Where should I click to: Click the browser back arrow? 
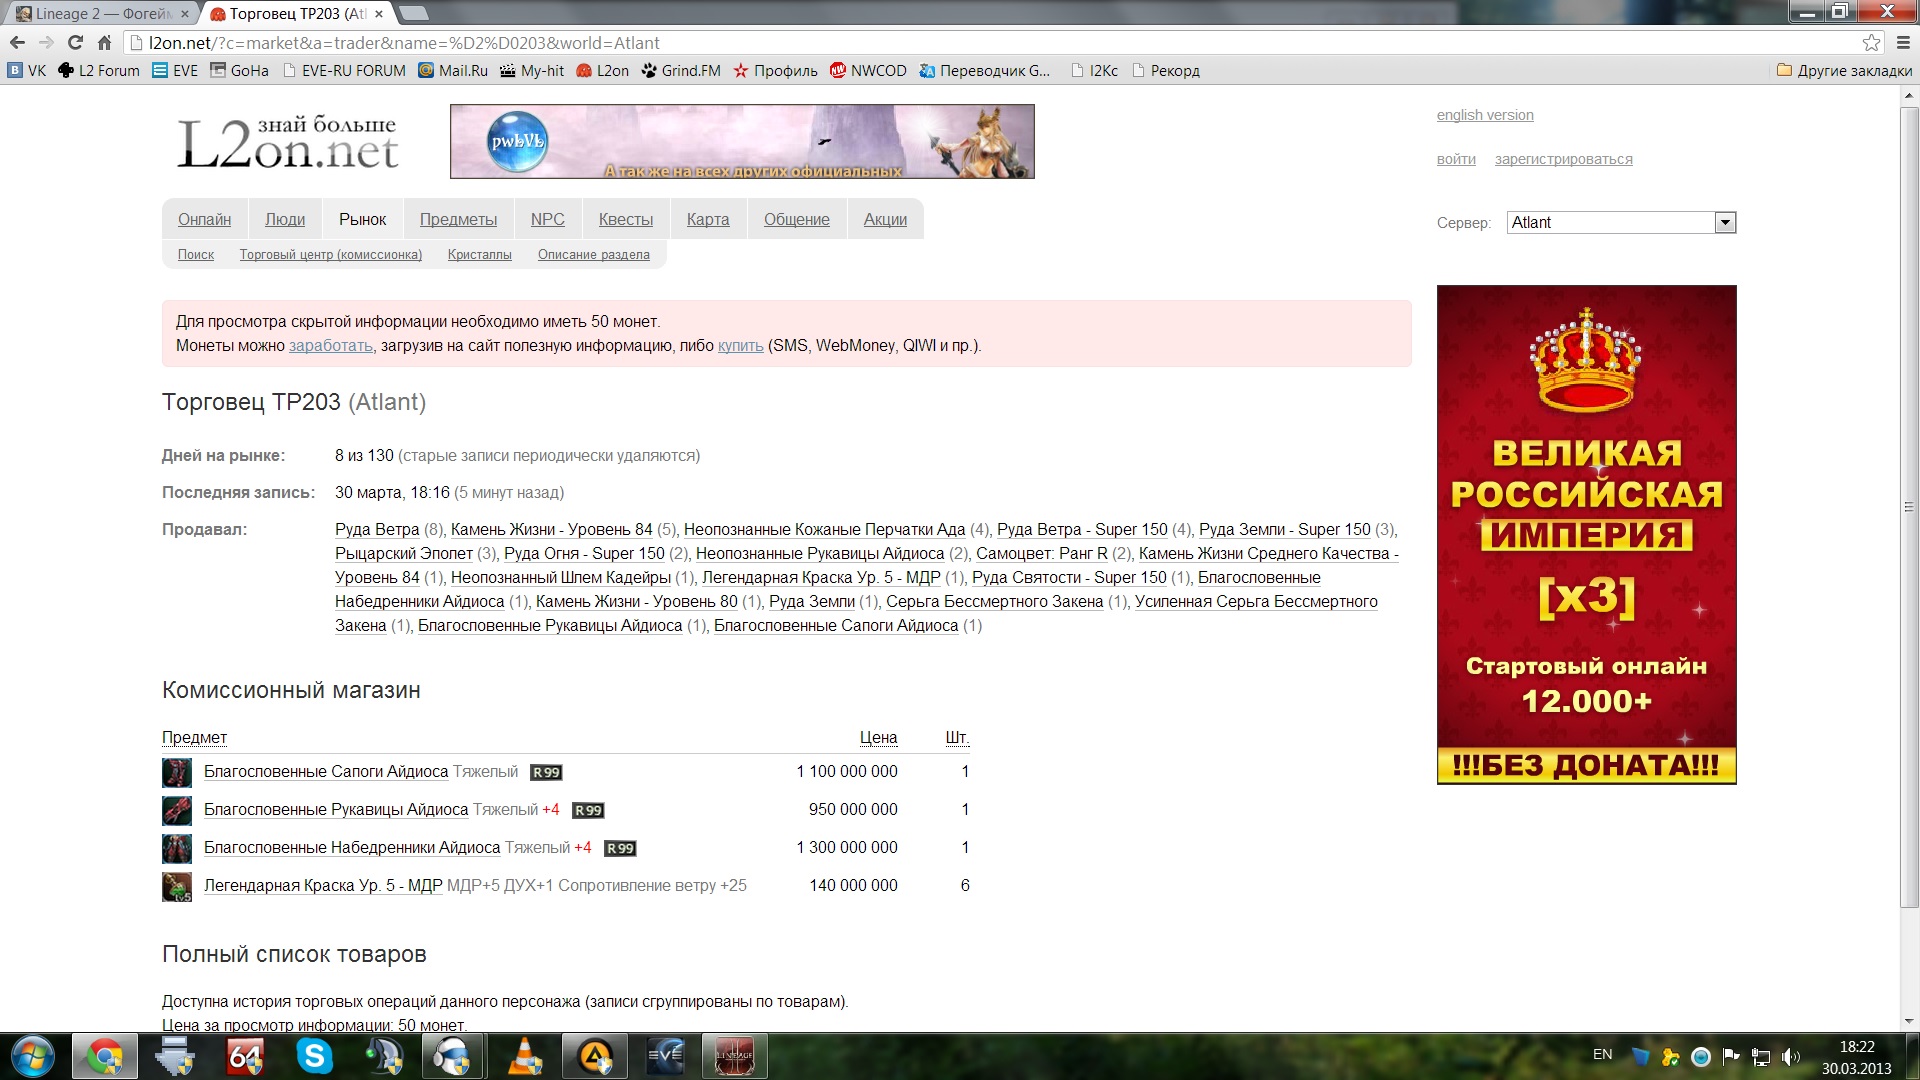(x=17, y=42)
